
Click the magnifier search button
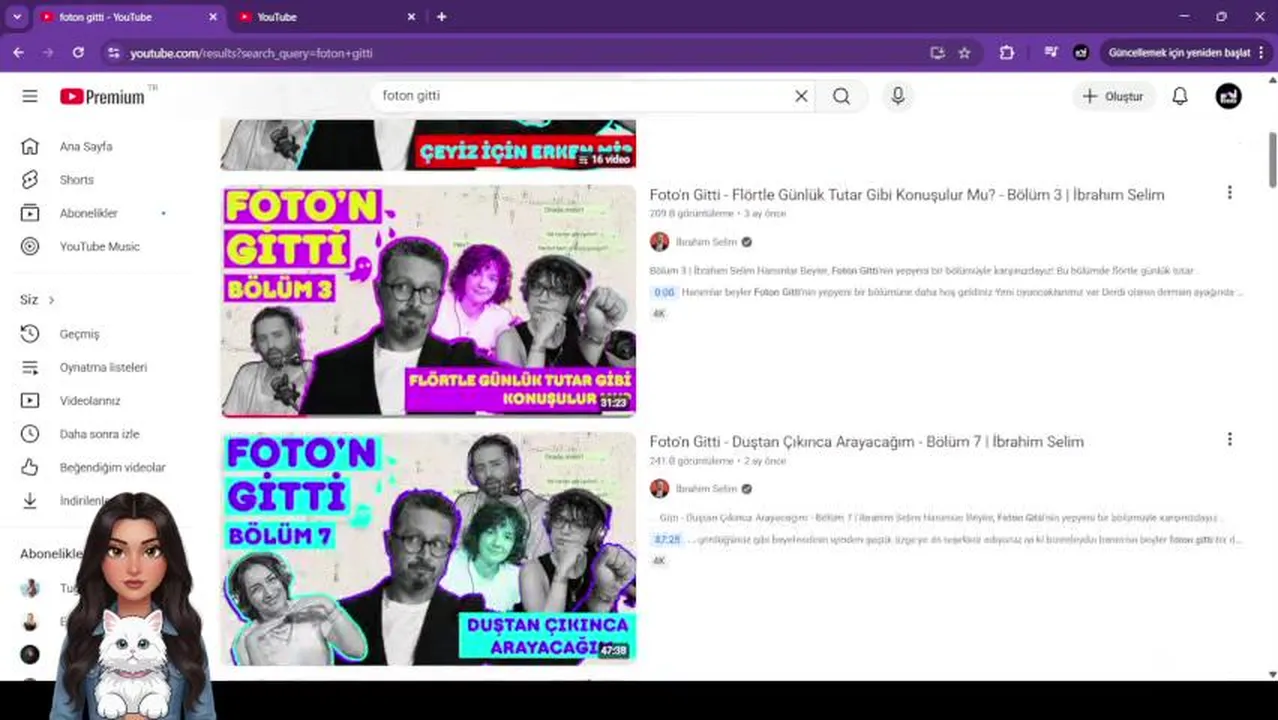click(x=841, y=96)
